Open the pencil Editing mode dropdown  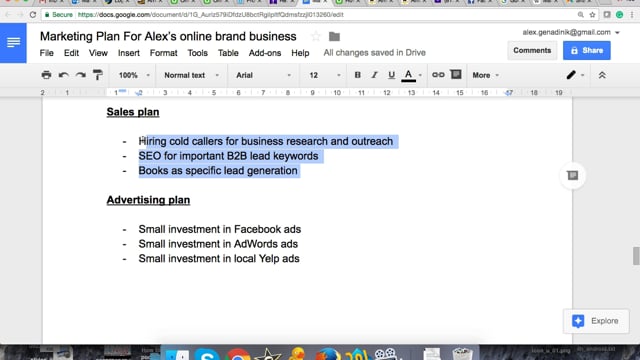pos(576,75)
